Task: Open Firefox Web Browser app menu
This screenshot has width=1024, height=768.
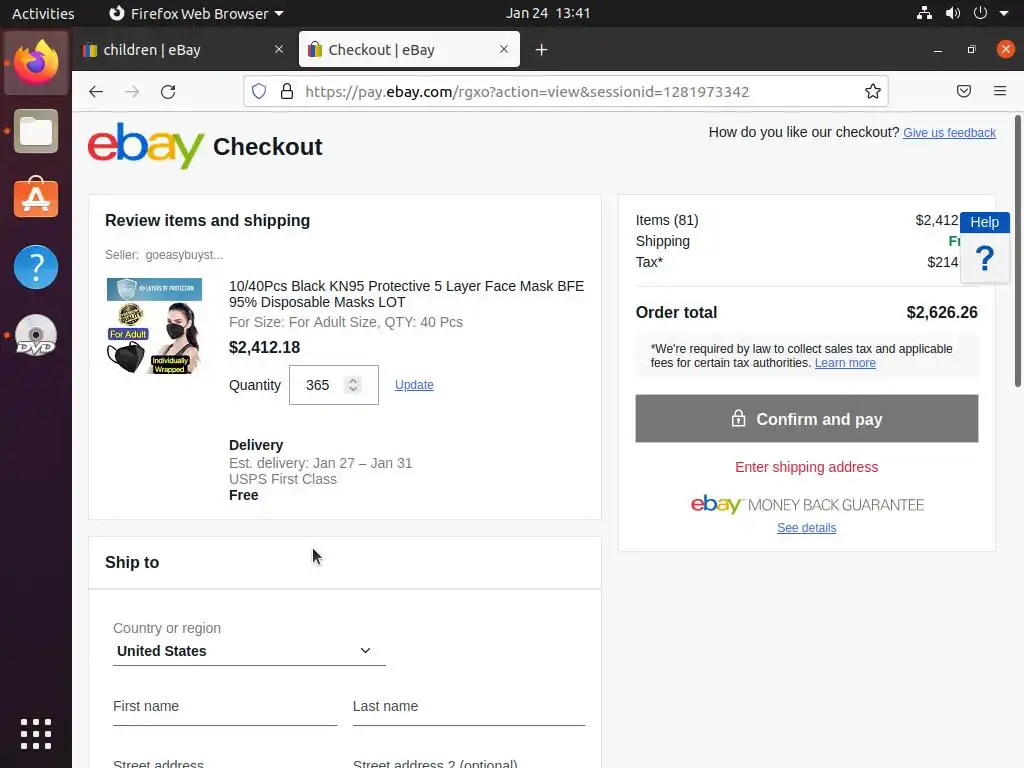Action: pyautogui.click(x=195, y=14)
